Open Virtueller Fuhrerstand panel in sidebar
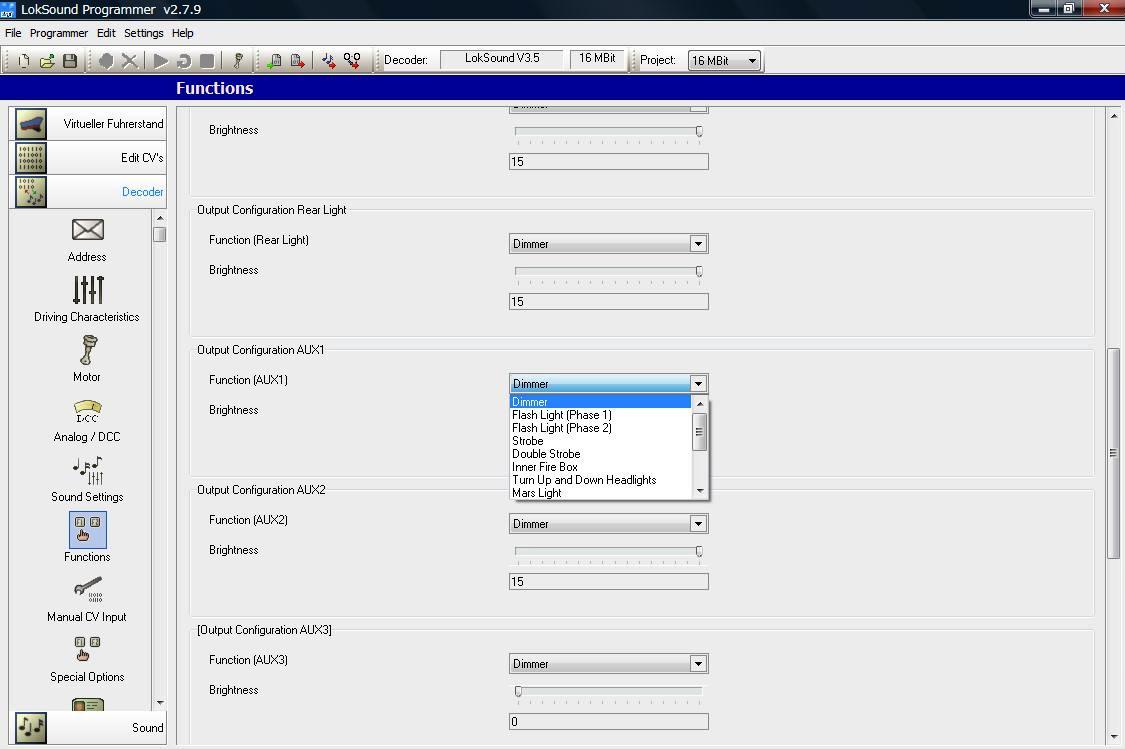This screenshot has width=1125, height=749. click(x=90, y=124)
